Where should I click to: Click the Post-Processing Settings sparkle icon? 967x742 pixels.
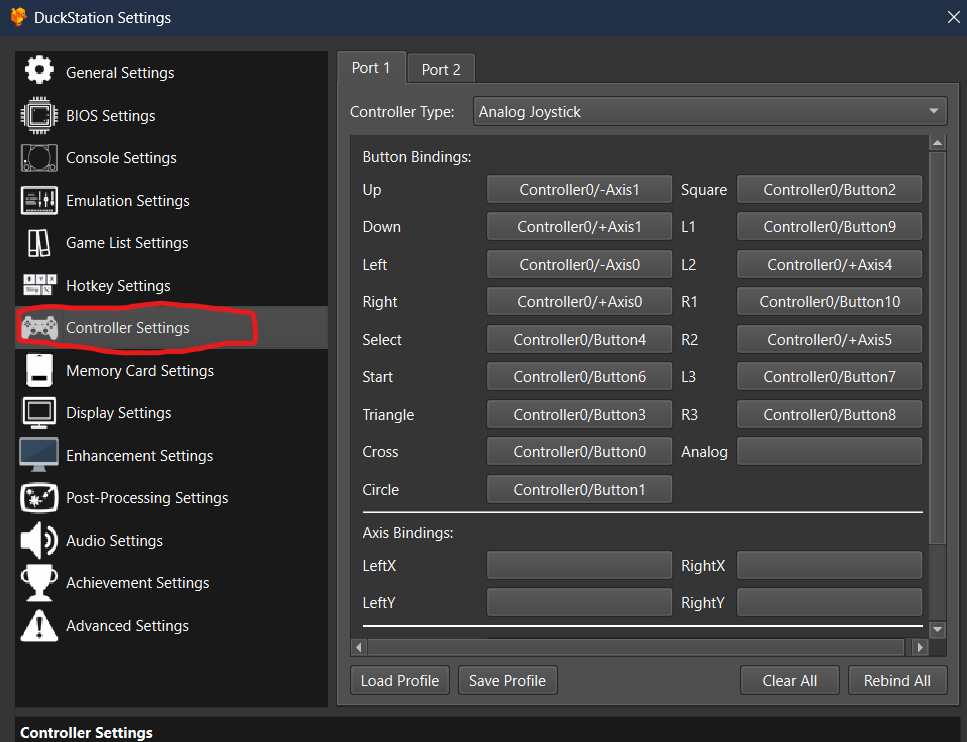point(39,498)
